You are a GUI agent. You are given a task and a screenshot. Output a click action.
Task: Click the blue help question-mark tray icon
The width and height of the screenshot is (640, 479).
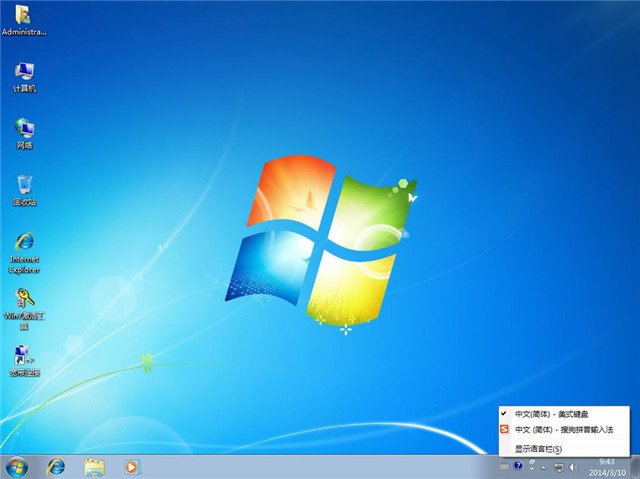518,467
